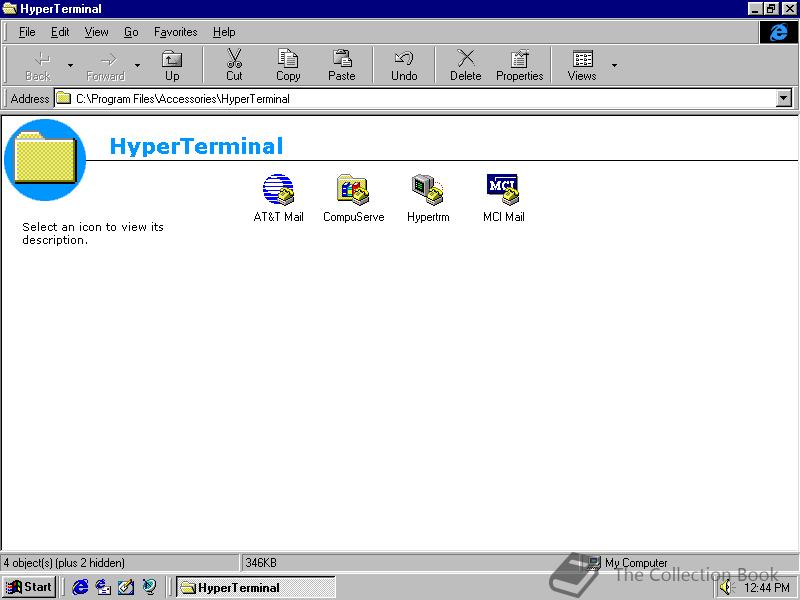Open the Favorites menu
The height and width of the screenshot is (600, 800).
click(x=176, y=32)
